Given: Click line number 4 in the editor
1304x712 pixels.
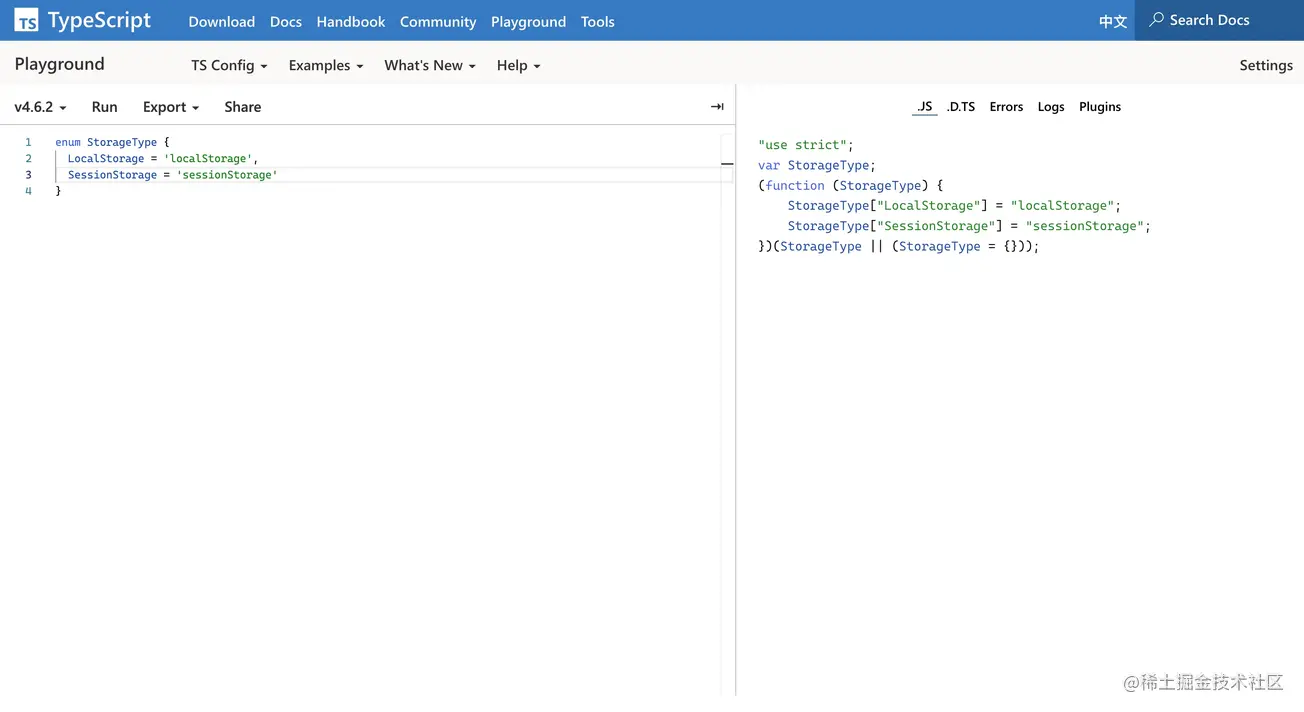Looking at the screenshot, I should tap(28, 190).
